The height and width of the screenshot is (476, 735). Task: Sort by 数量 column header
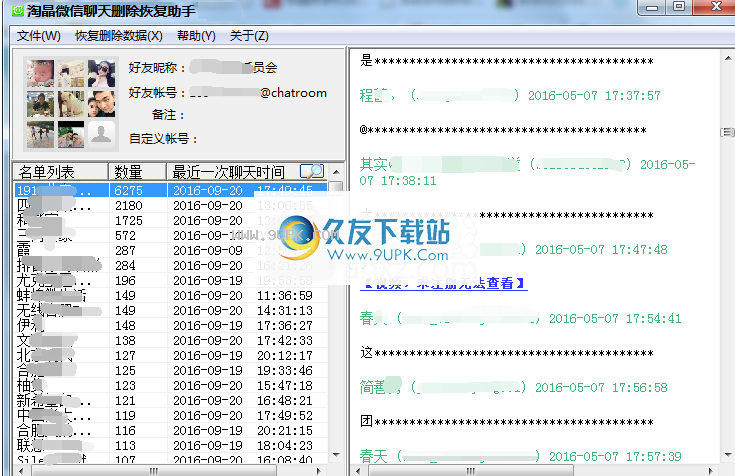coord(137,172)
